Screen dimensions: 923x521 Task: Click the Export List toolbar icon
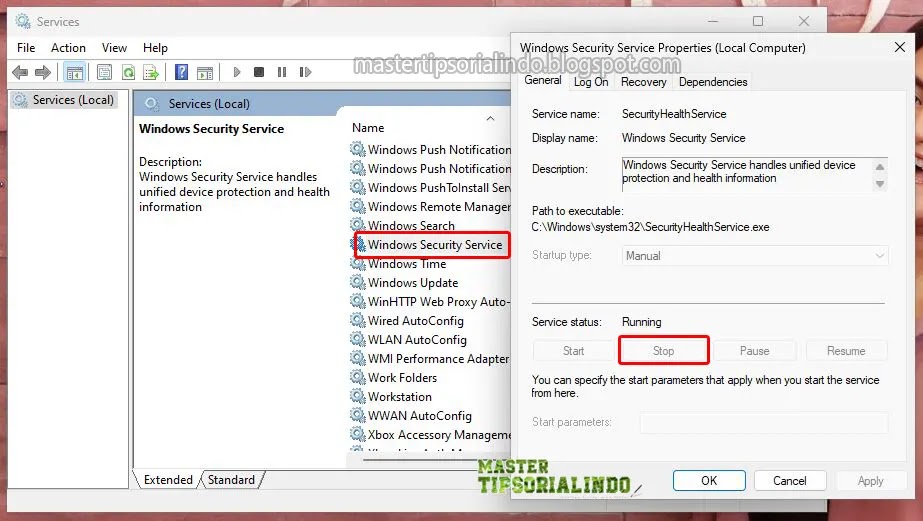point(151,72)
